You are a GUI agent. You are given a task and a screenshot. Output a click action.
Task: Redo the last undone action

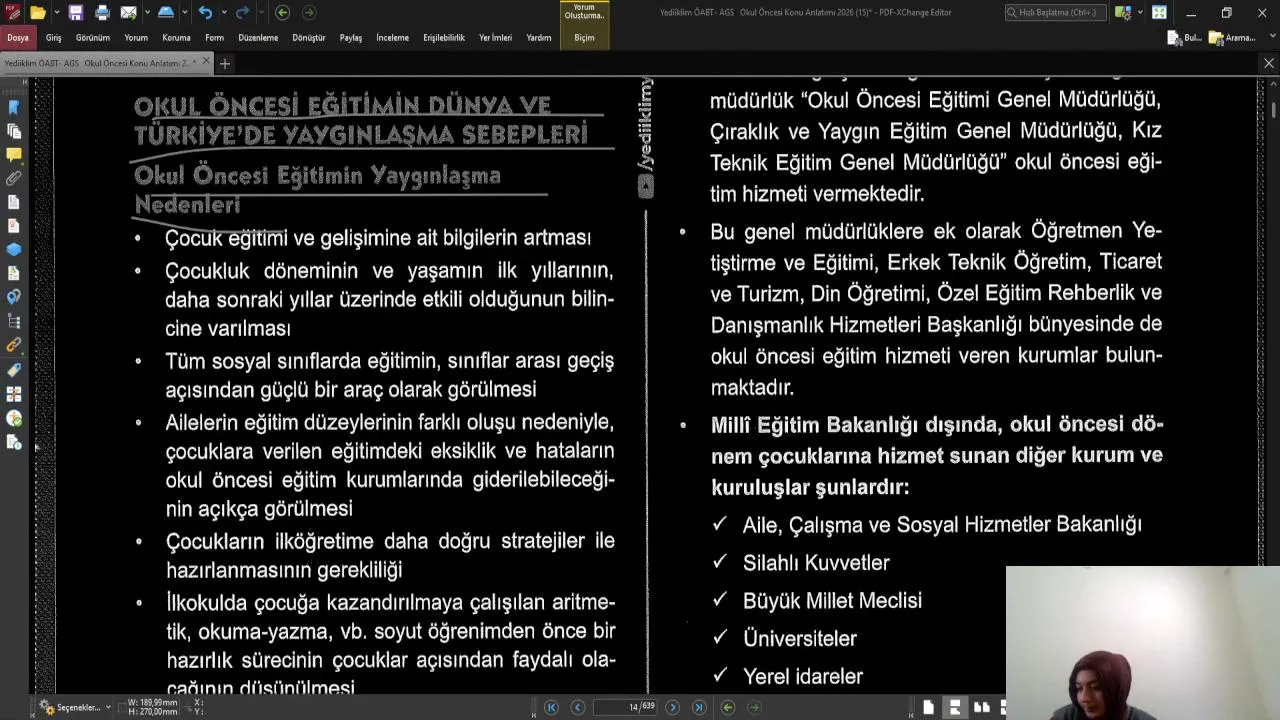coord(242,13)
